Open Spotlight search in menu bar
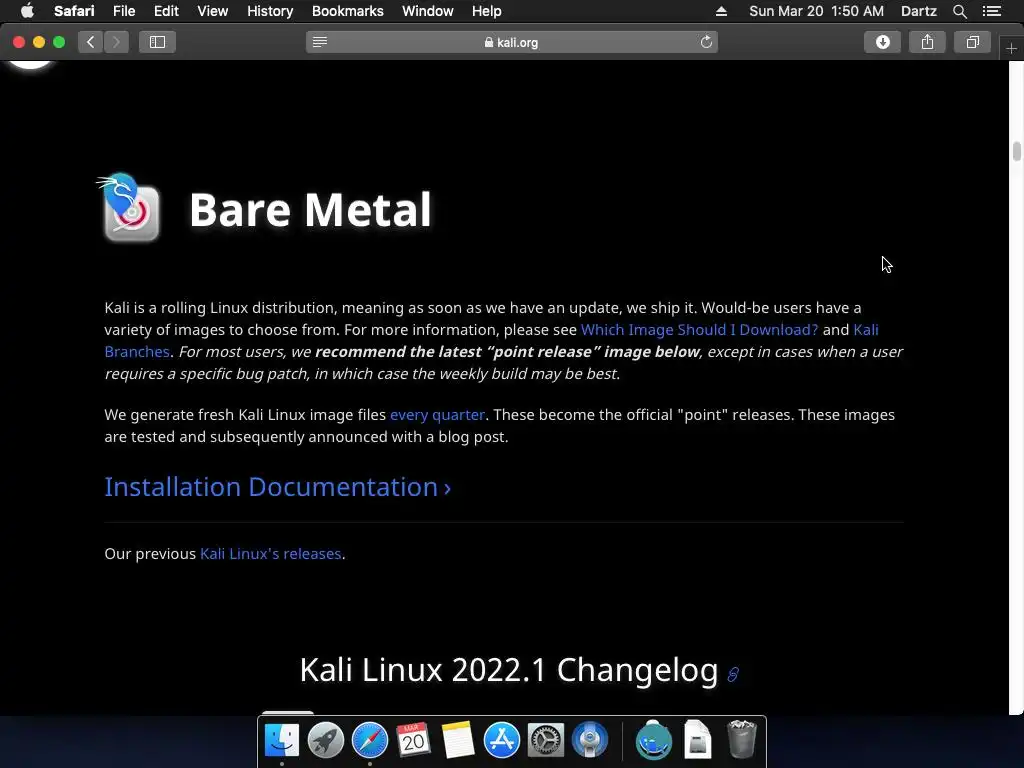Screen dimensions: 1024x768 coord(959,11)
